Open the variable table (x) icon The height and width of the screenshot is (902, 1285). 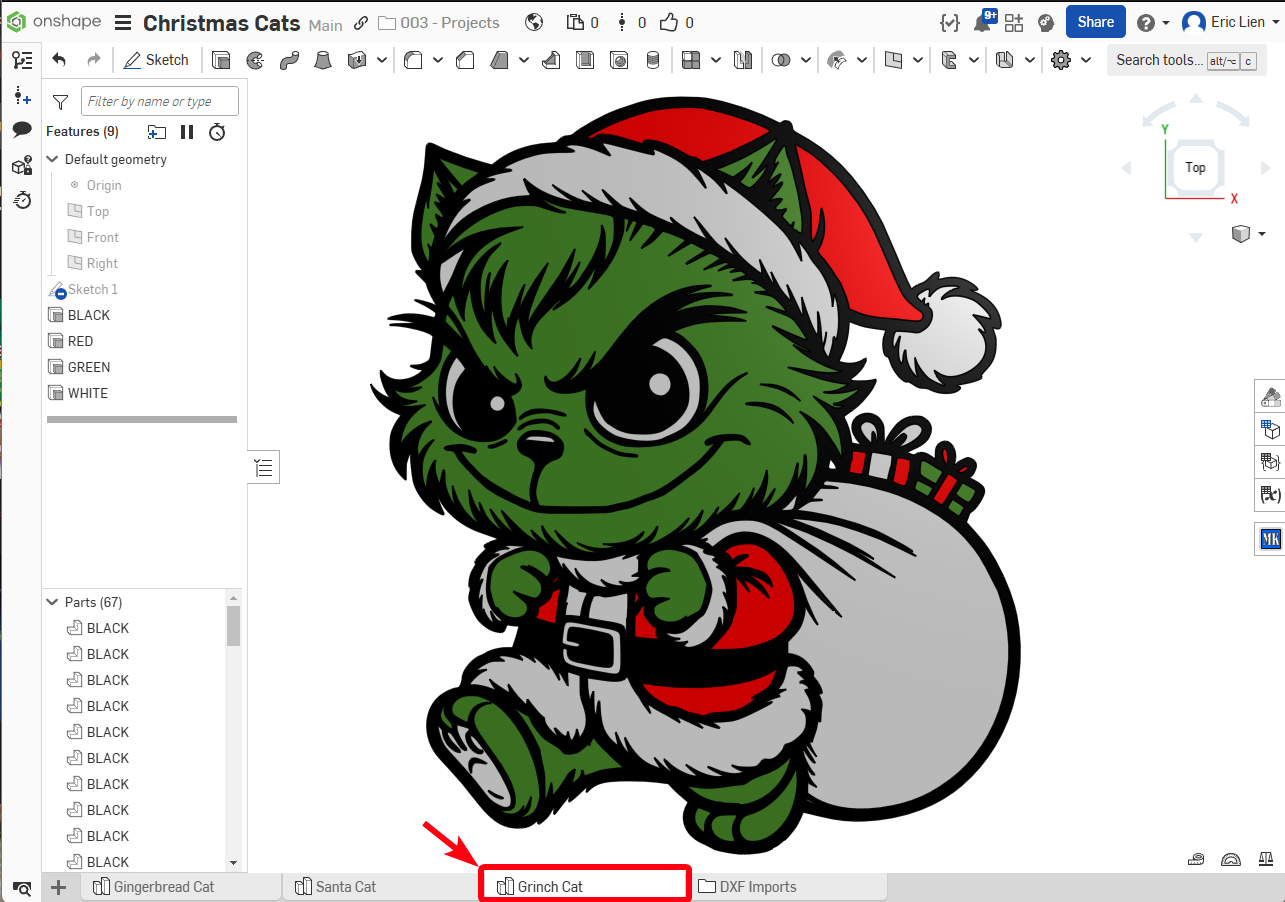[x=1270, y=494]
